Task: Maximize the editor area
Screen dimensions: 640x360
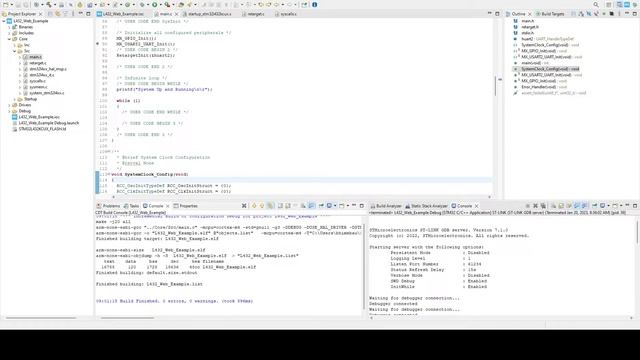Action: click(497, 13)
